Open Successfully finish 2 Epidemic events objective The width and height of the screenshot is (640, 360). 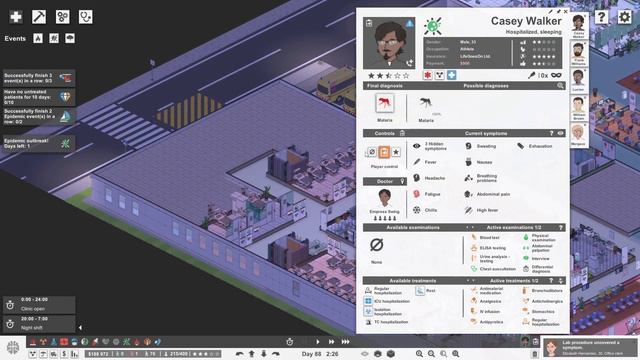(x=39, y=116)
